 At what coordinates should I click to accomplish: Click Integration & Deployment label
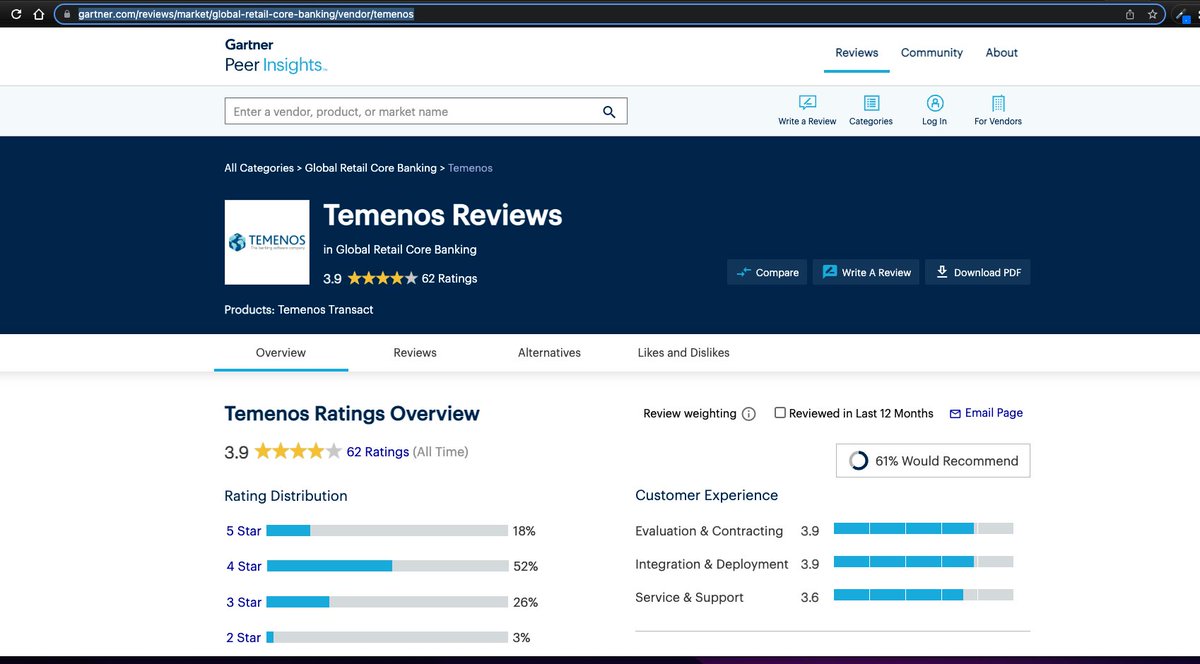point(712,564)
